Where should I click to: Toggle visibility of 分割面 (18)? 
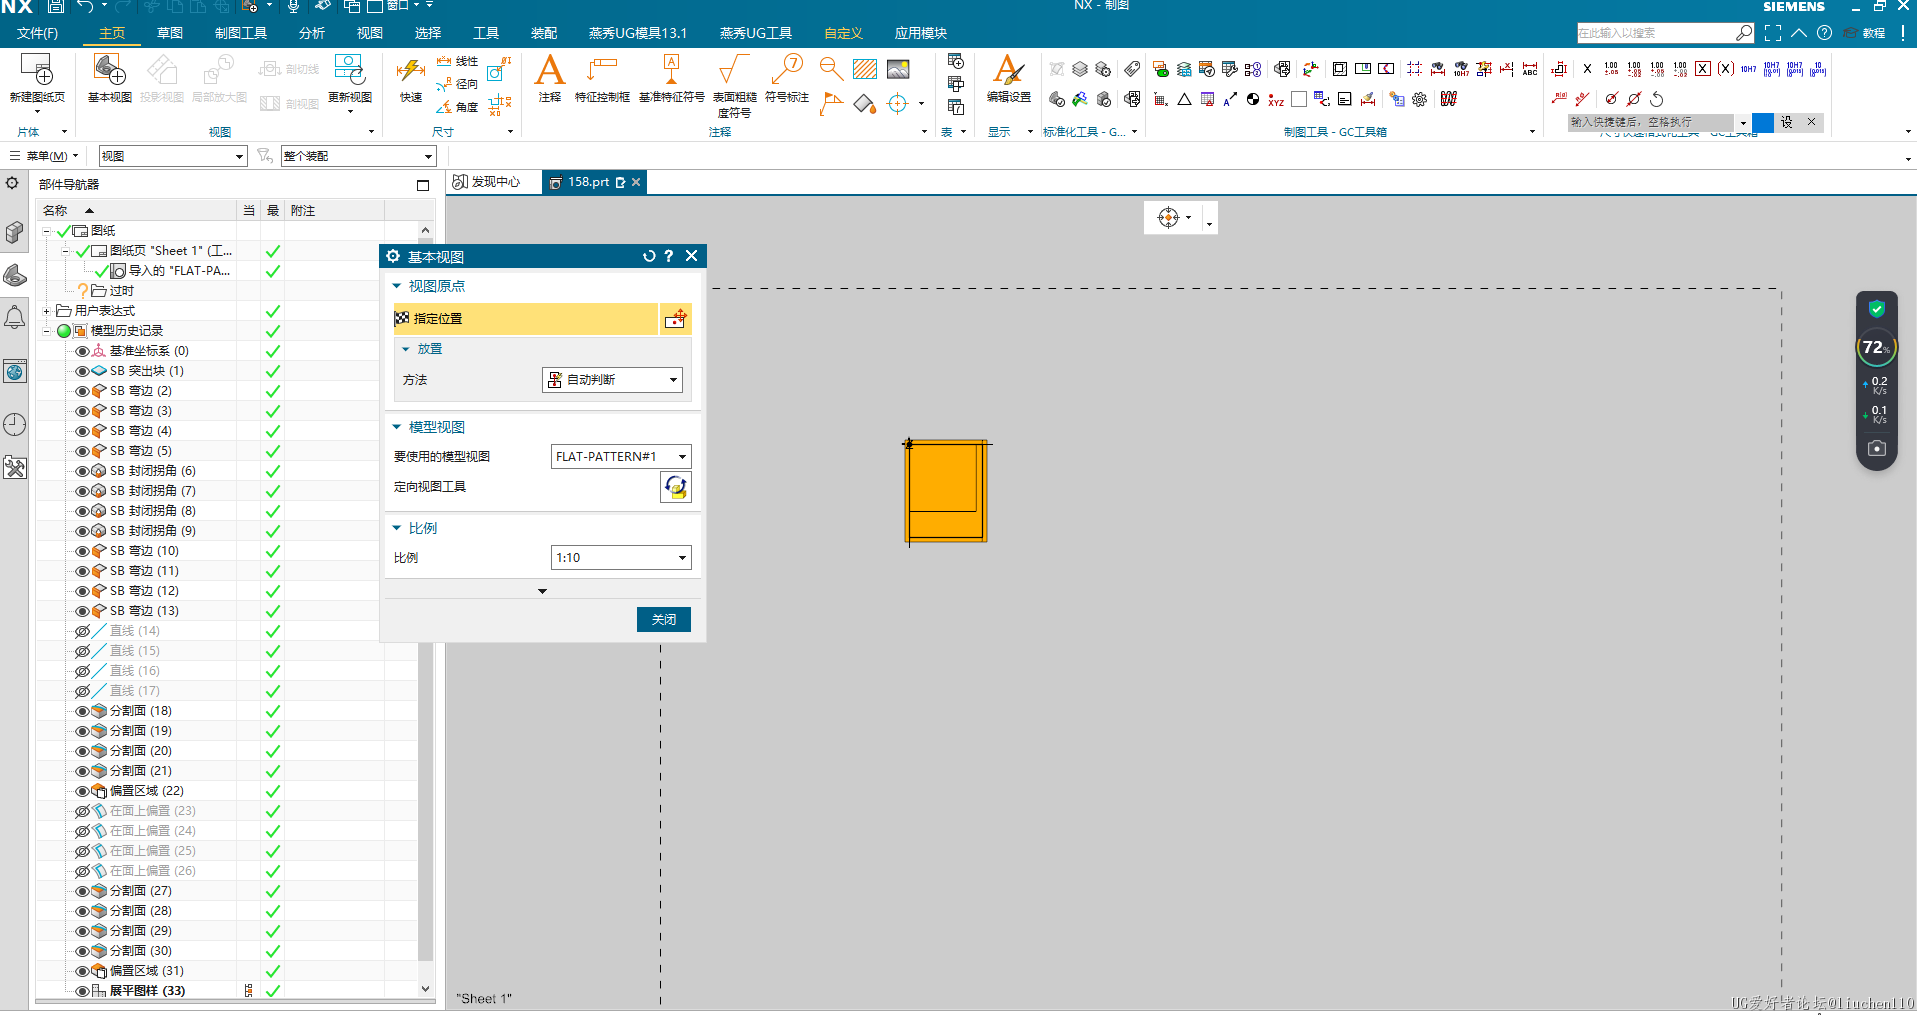pyautogui.click(x=82, y=711)
